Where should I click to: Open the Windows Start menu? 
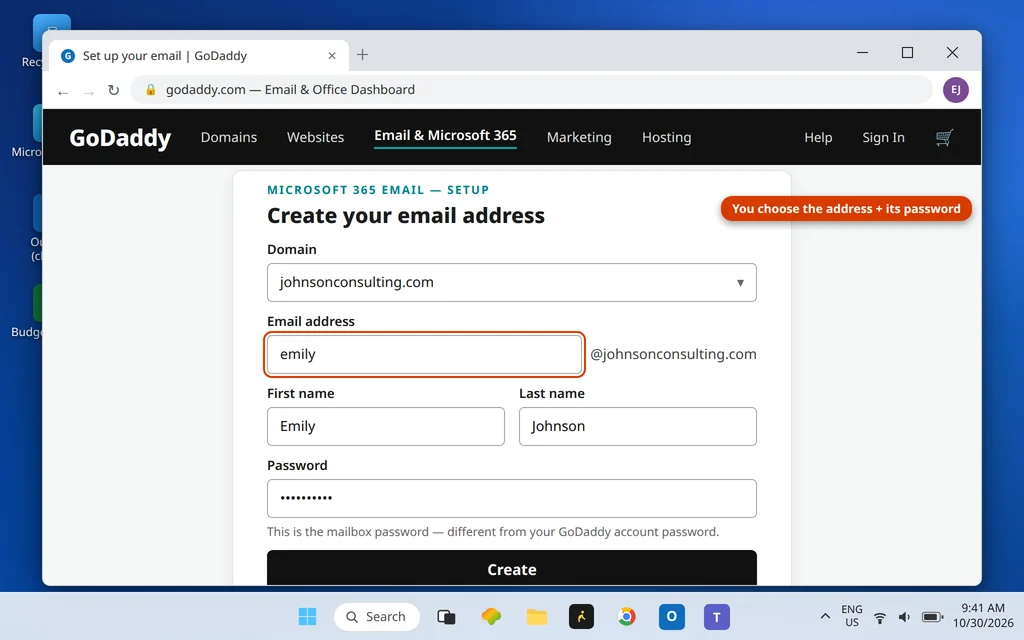[x=307, y=616]
